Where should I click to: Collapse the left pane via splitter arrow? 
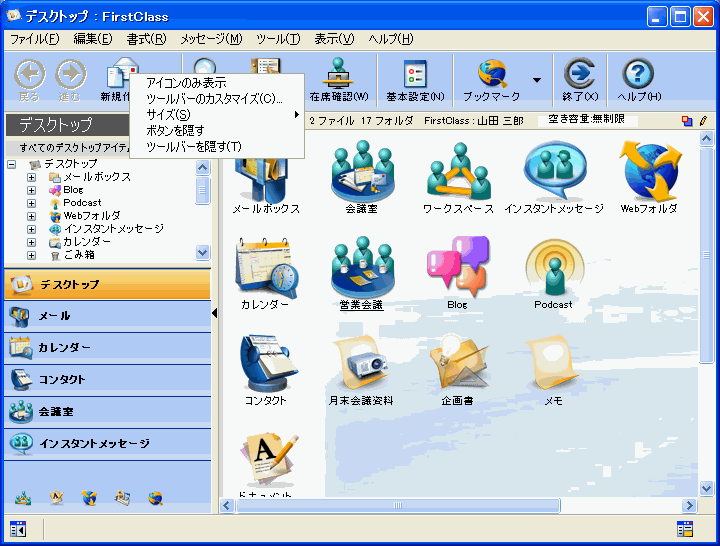(x=215, y=314)
